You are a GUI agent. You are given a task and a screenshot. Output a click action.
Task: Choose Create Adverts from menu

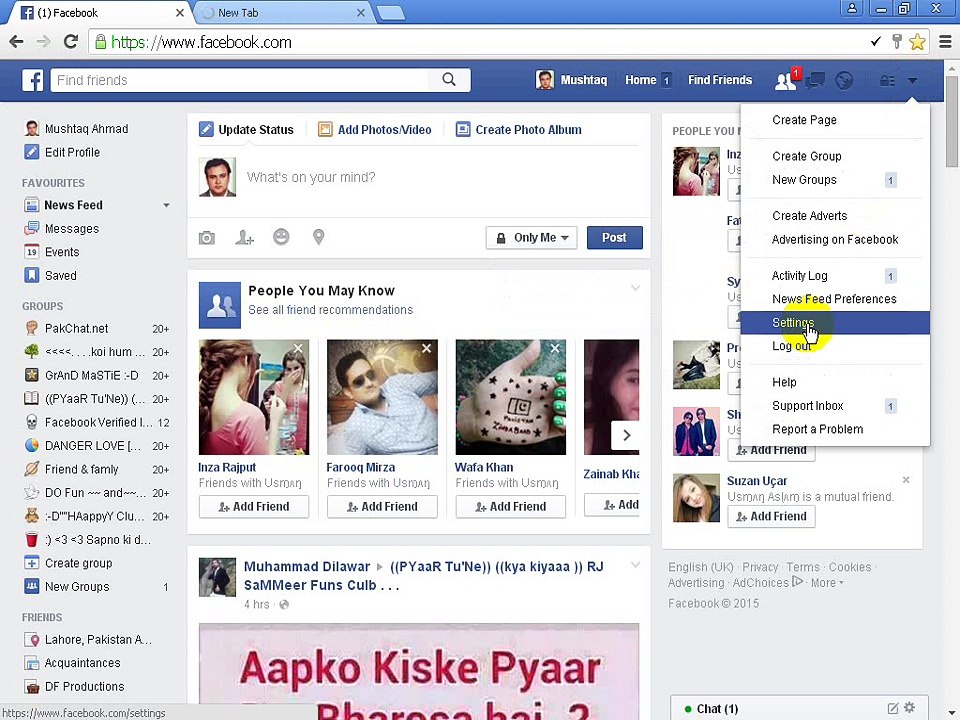[x=835, y=216]
